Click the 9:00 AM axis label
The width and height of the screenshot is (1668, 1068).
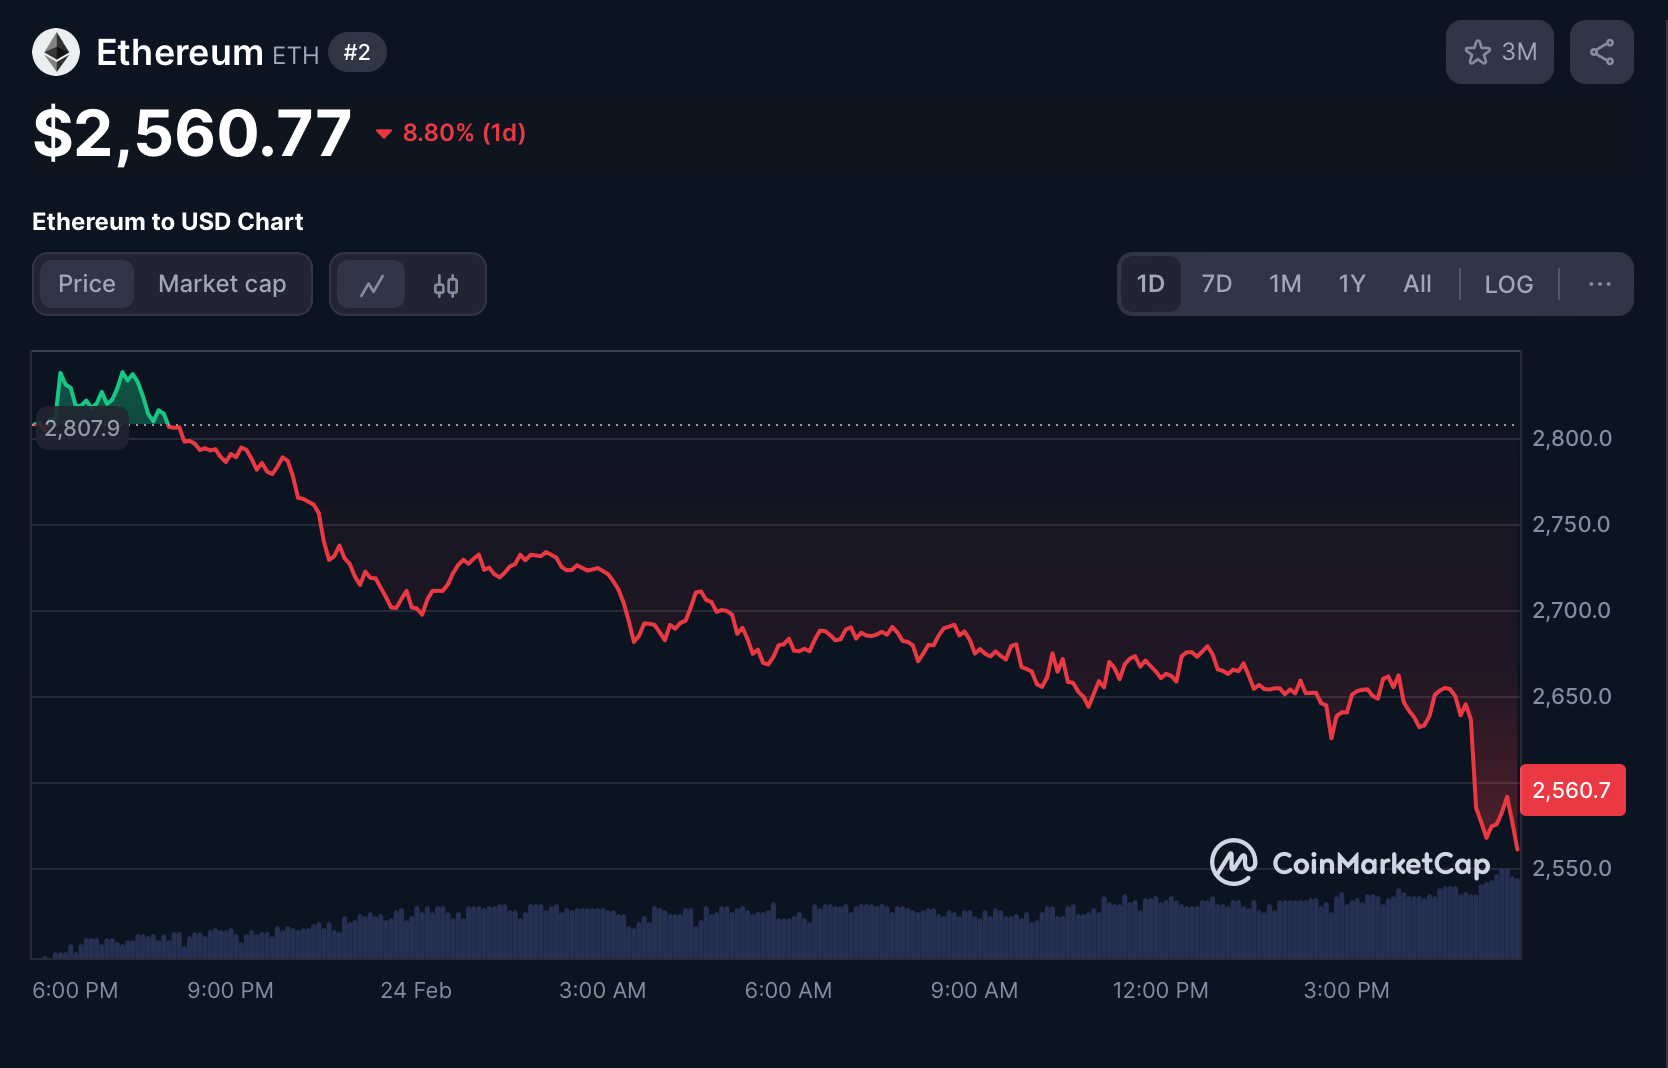(x=974, y=990)
